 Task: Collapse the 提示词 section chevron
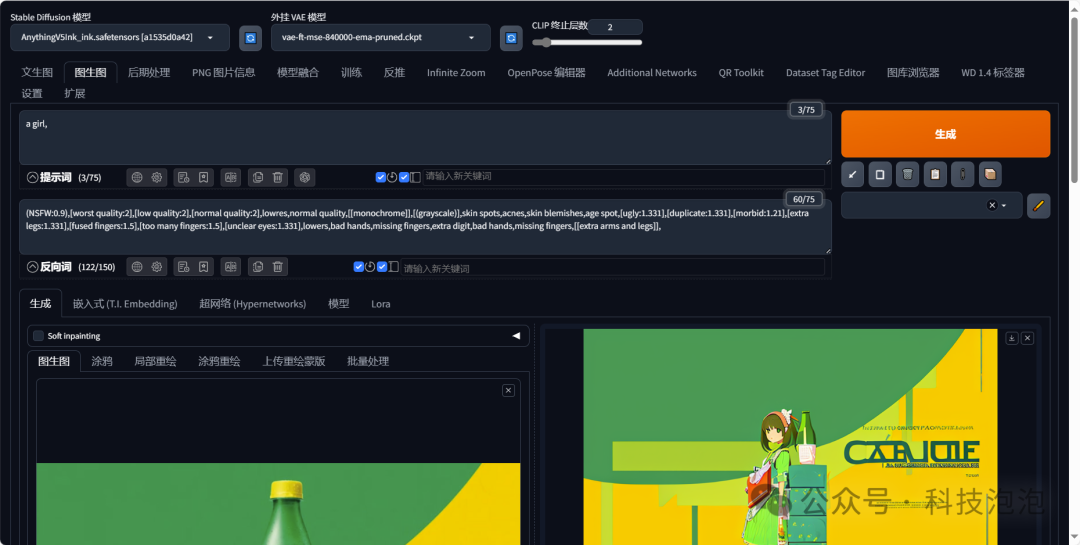point(32,177)
